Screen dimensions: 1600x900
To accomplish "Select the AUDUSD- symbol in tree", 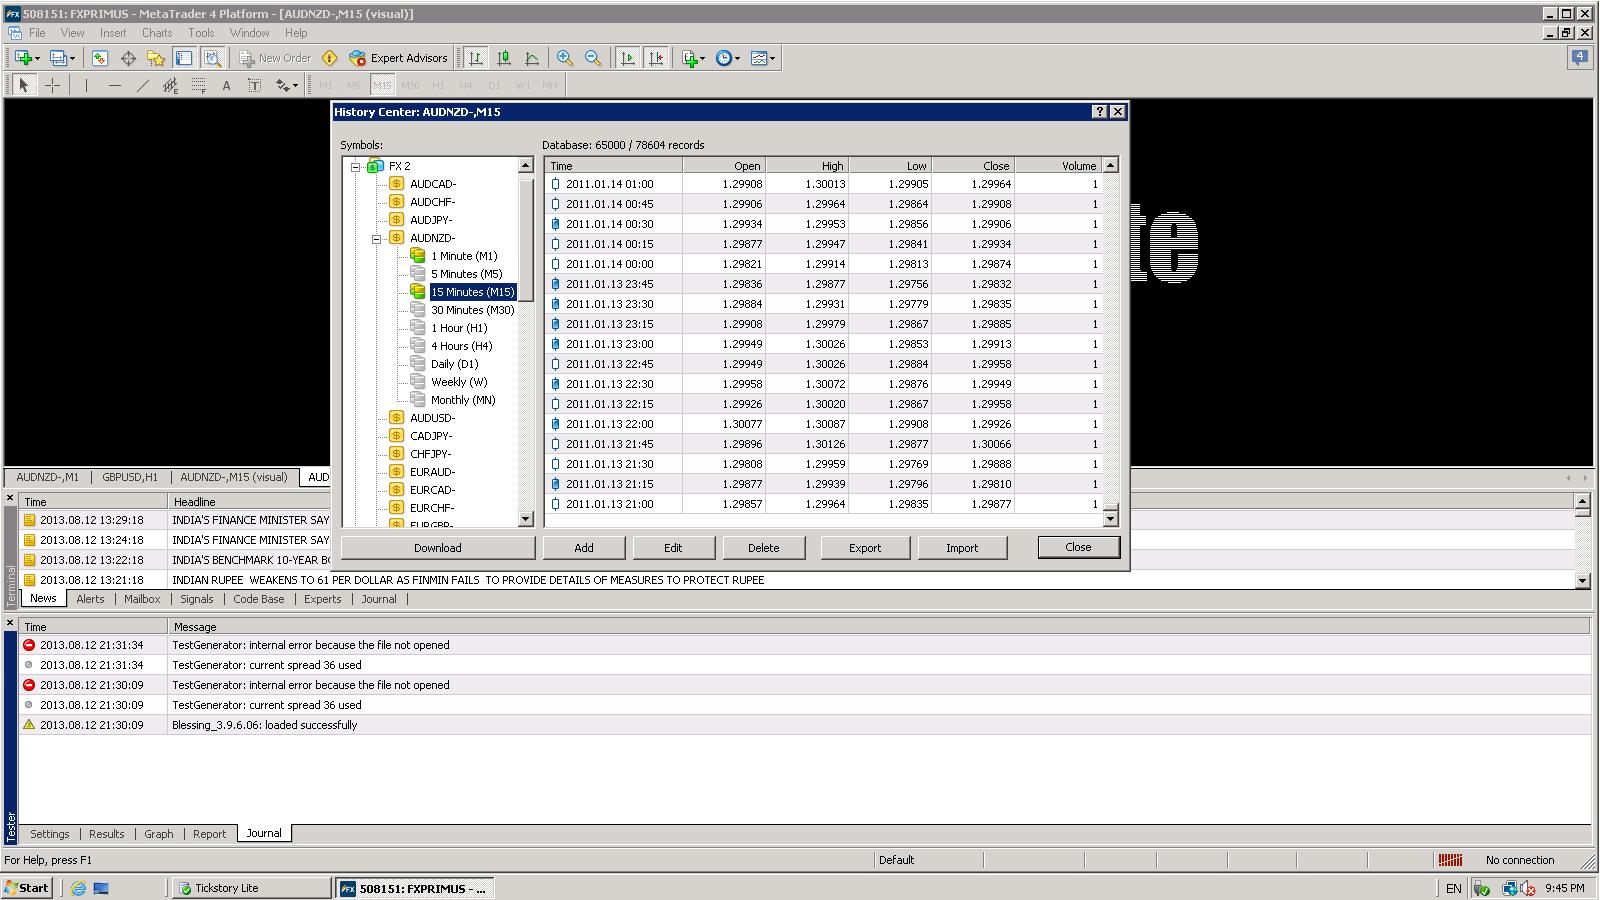I will pyautogui.click(x=432, y=418).
